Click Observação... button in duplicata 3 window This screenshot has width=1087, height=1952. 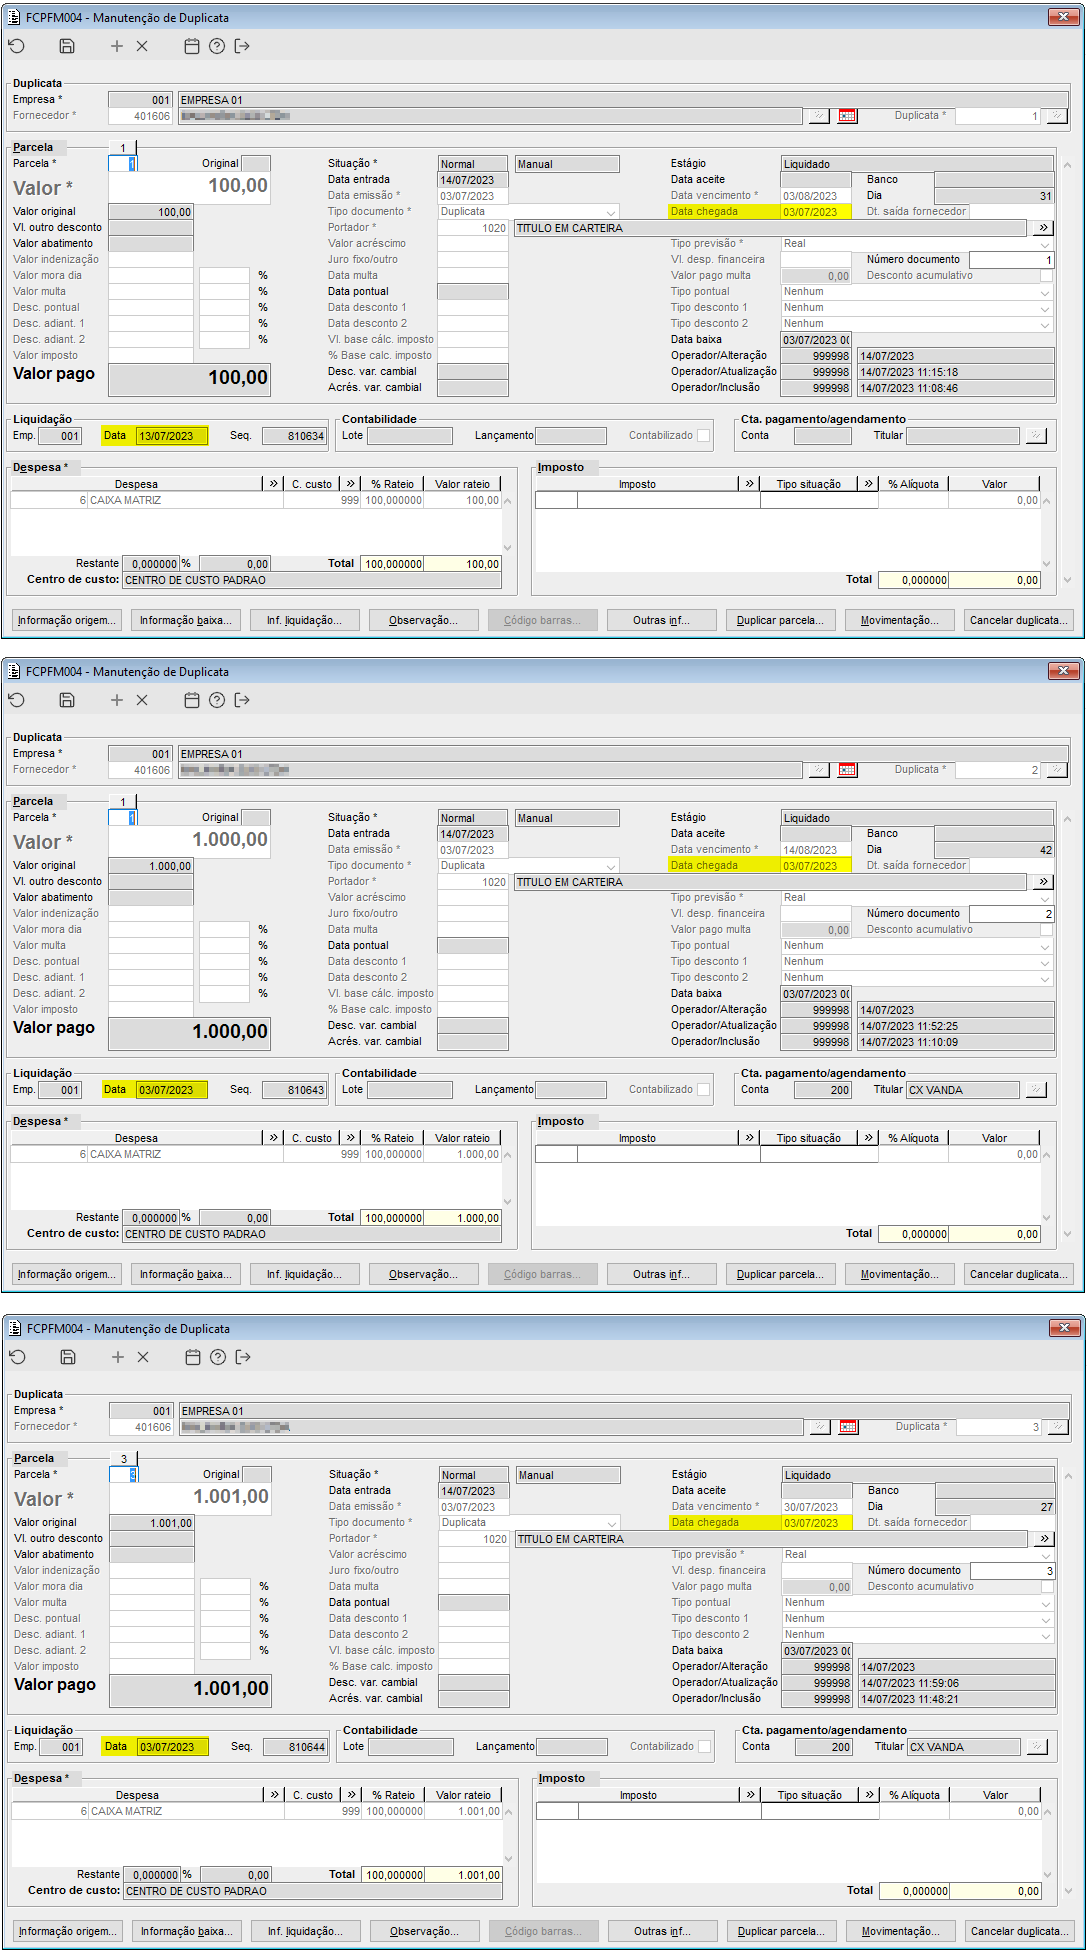coord(424,1931)
